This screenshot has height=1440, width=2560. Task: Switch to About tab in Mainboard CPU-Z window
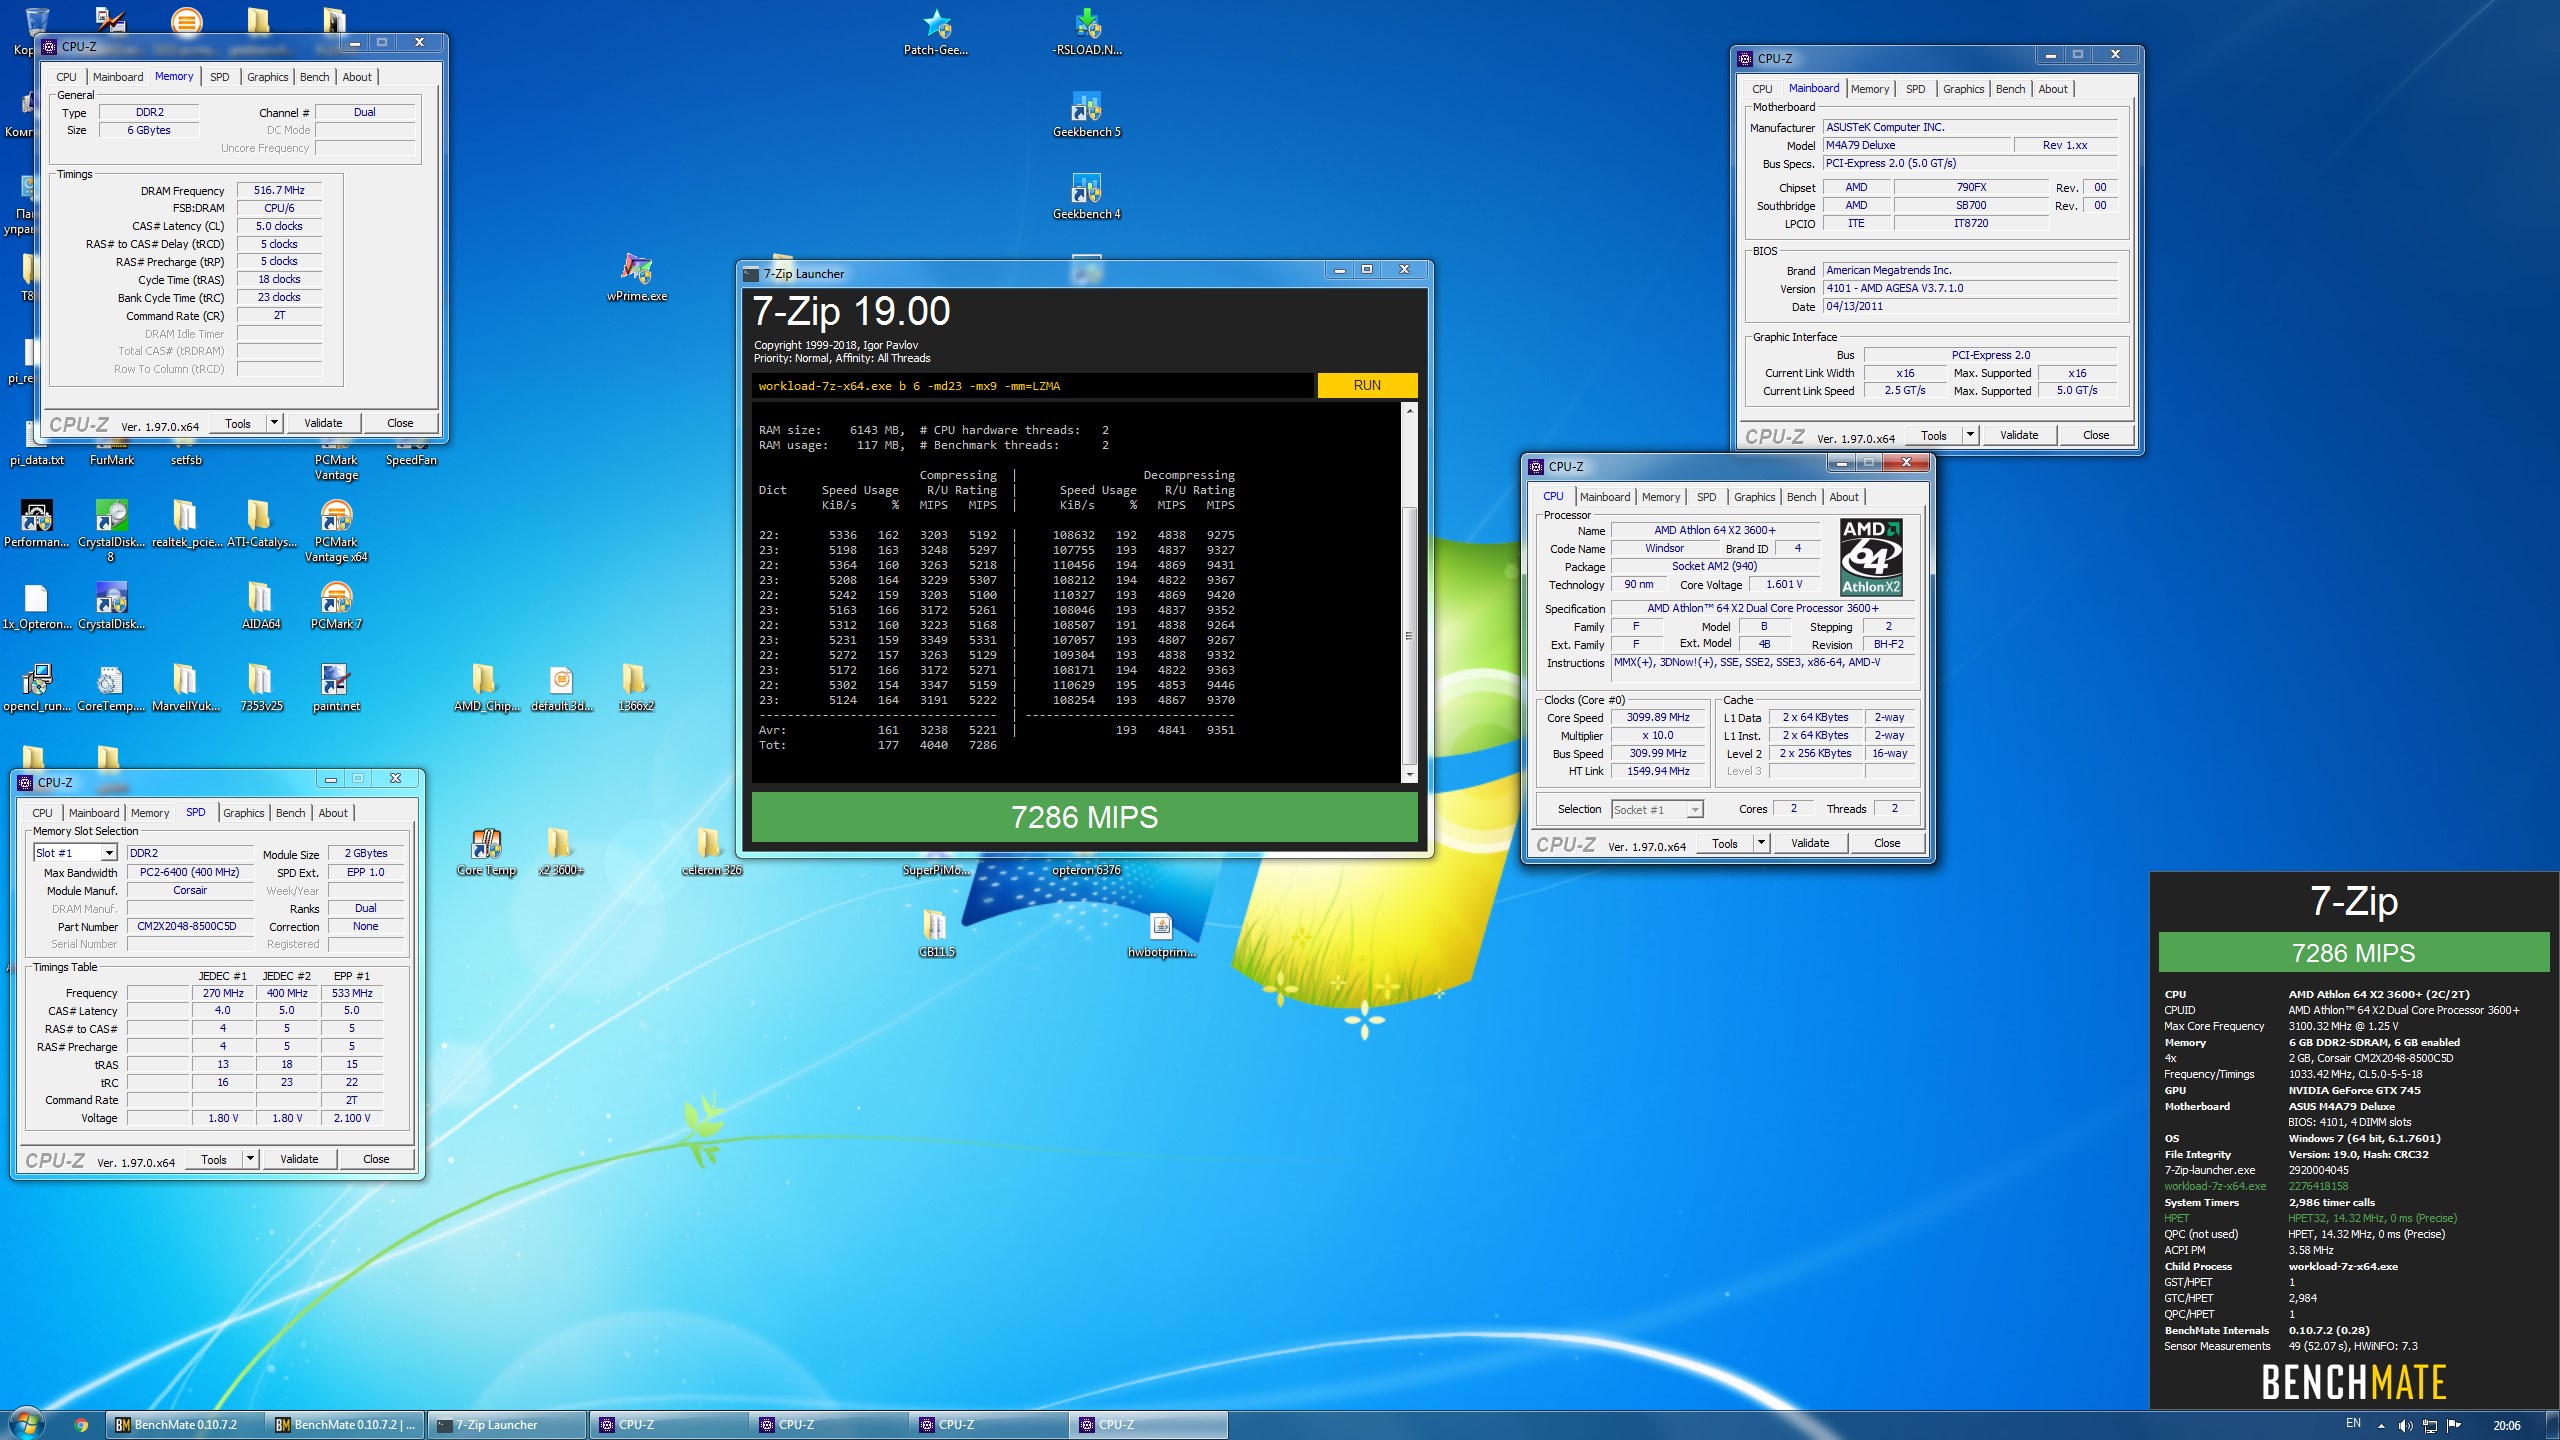click(x=2052, y=89)
